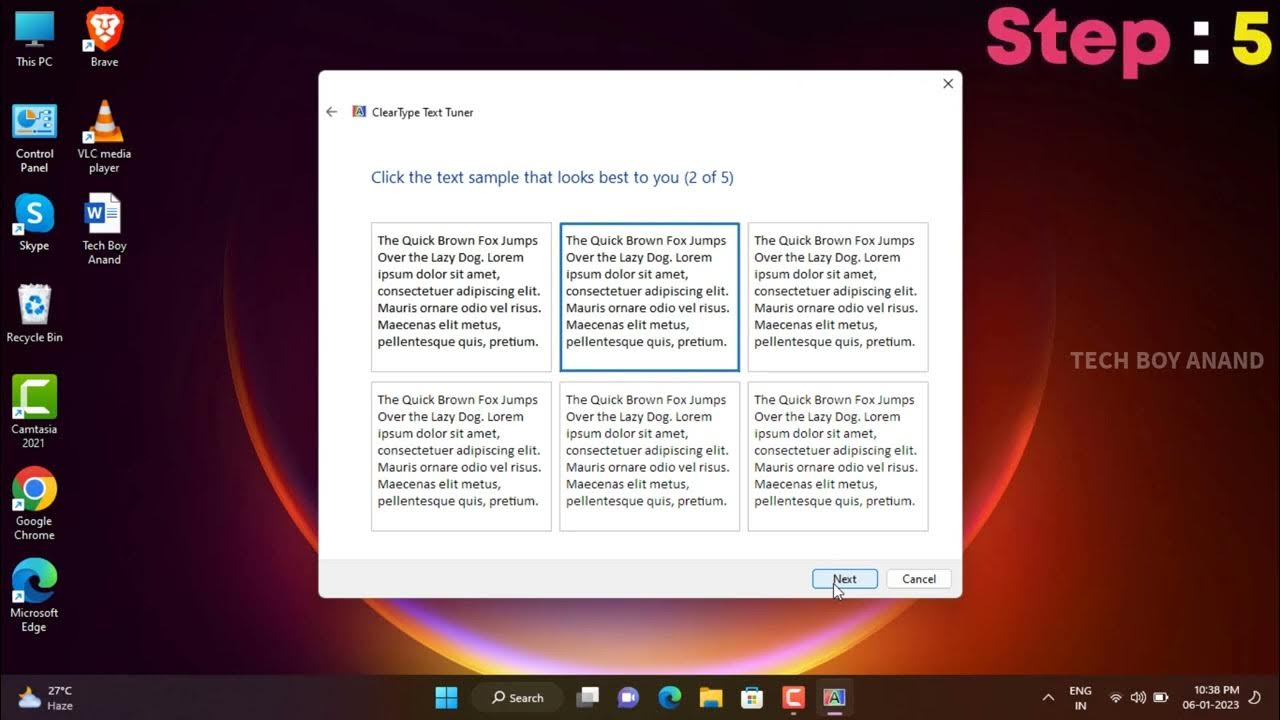Image resolution: width=1280 pixels, height=720 pixels.
Task: Open VLC media player shortcut
Action: click(x=104, y=138)
